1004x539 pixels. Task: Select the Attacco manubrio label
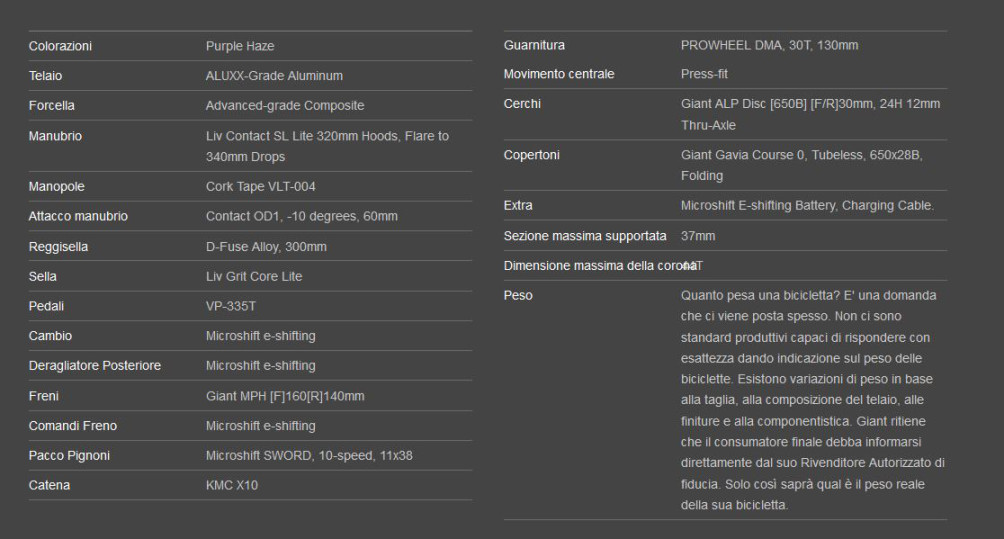(x=79, y=216)
